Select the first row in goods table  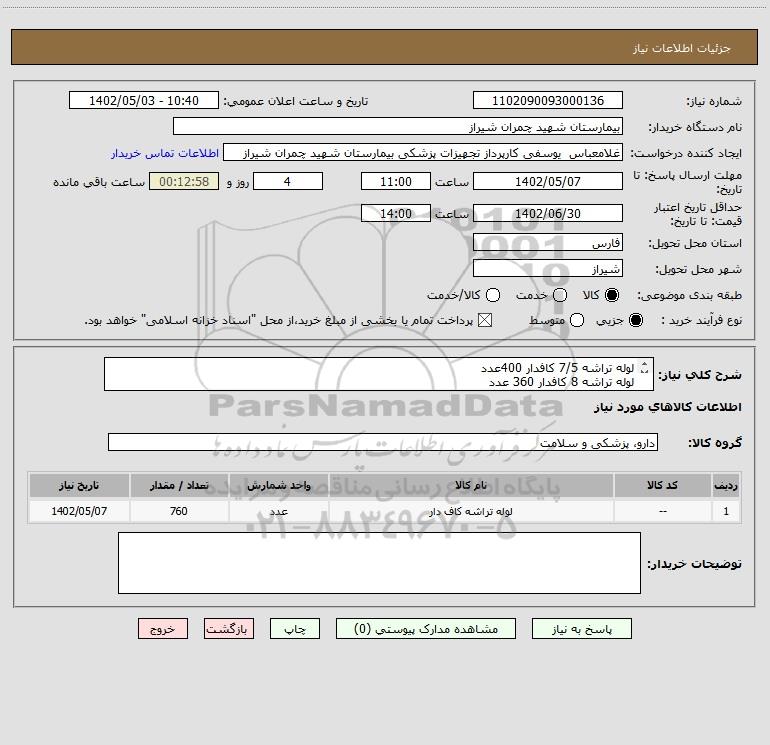coord(385,511)
